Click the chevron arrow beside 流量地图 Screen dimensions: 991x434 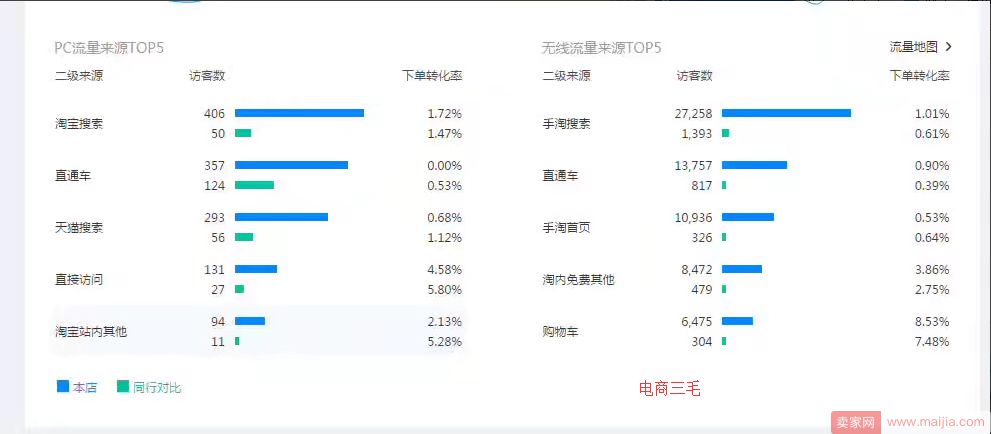[x=948, y=47]
